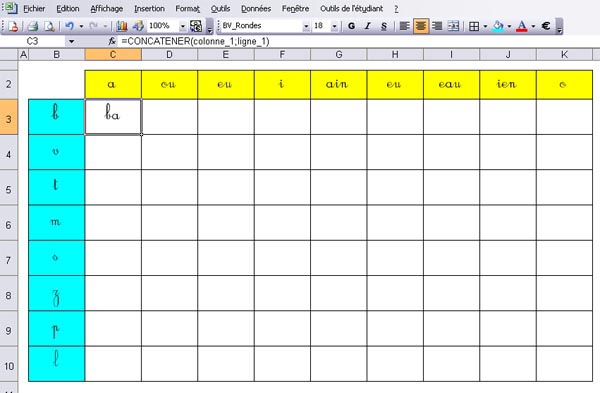Click the Drawing toolbar icon
This screenshot has width=600, height=393.
(x=138, y=26)
